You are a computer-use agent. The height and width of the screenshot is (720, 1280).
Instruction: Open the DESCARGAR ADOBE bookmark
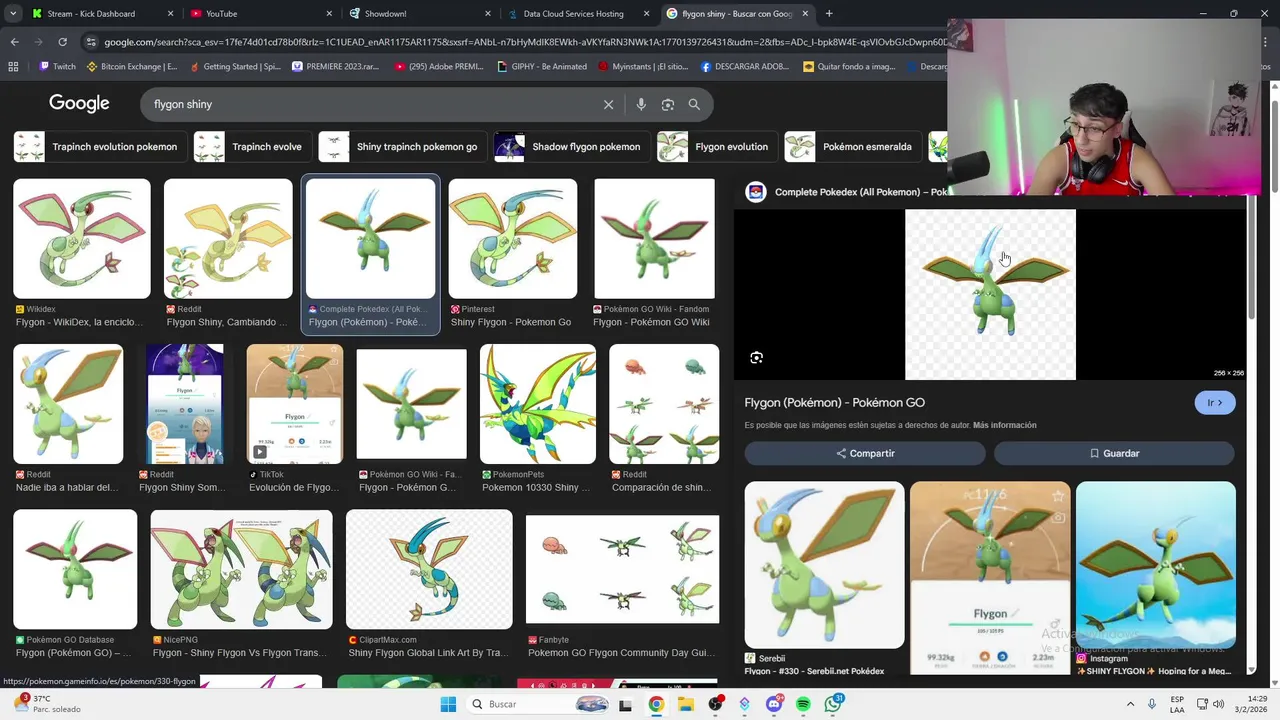pos(745,67)
